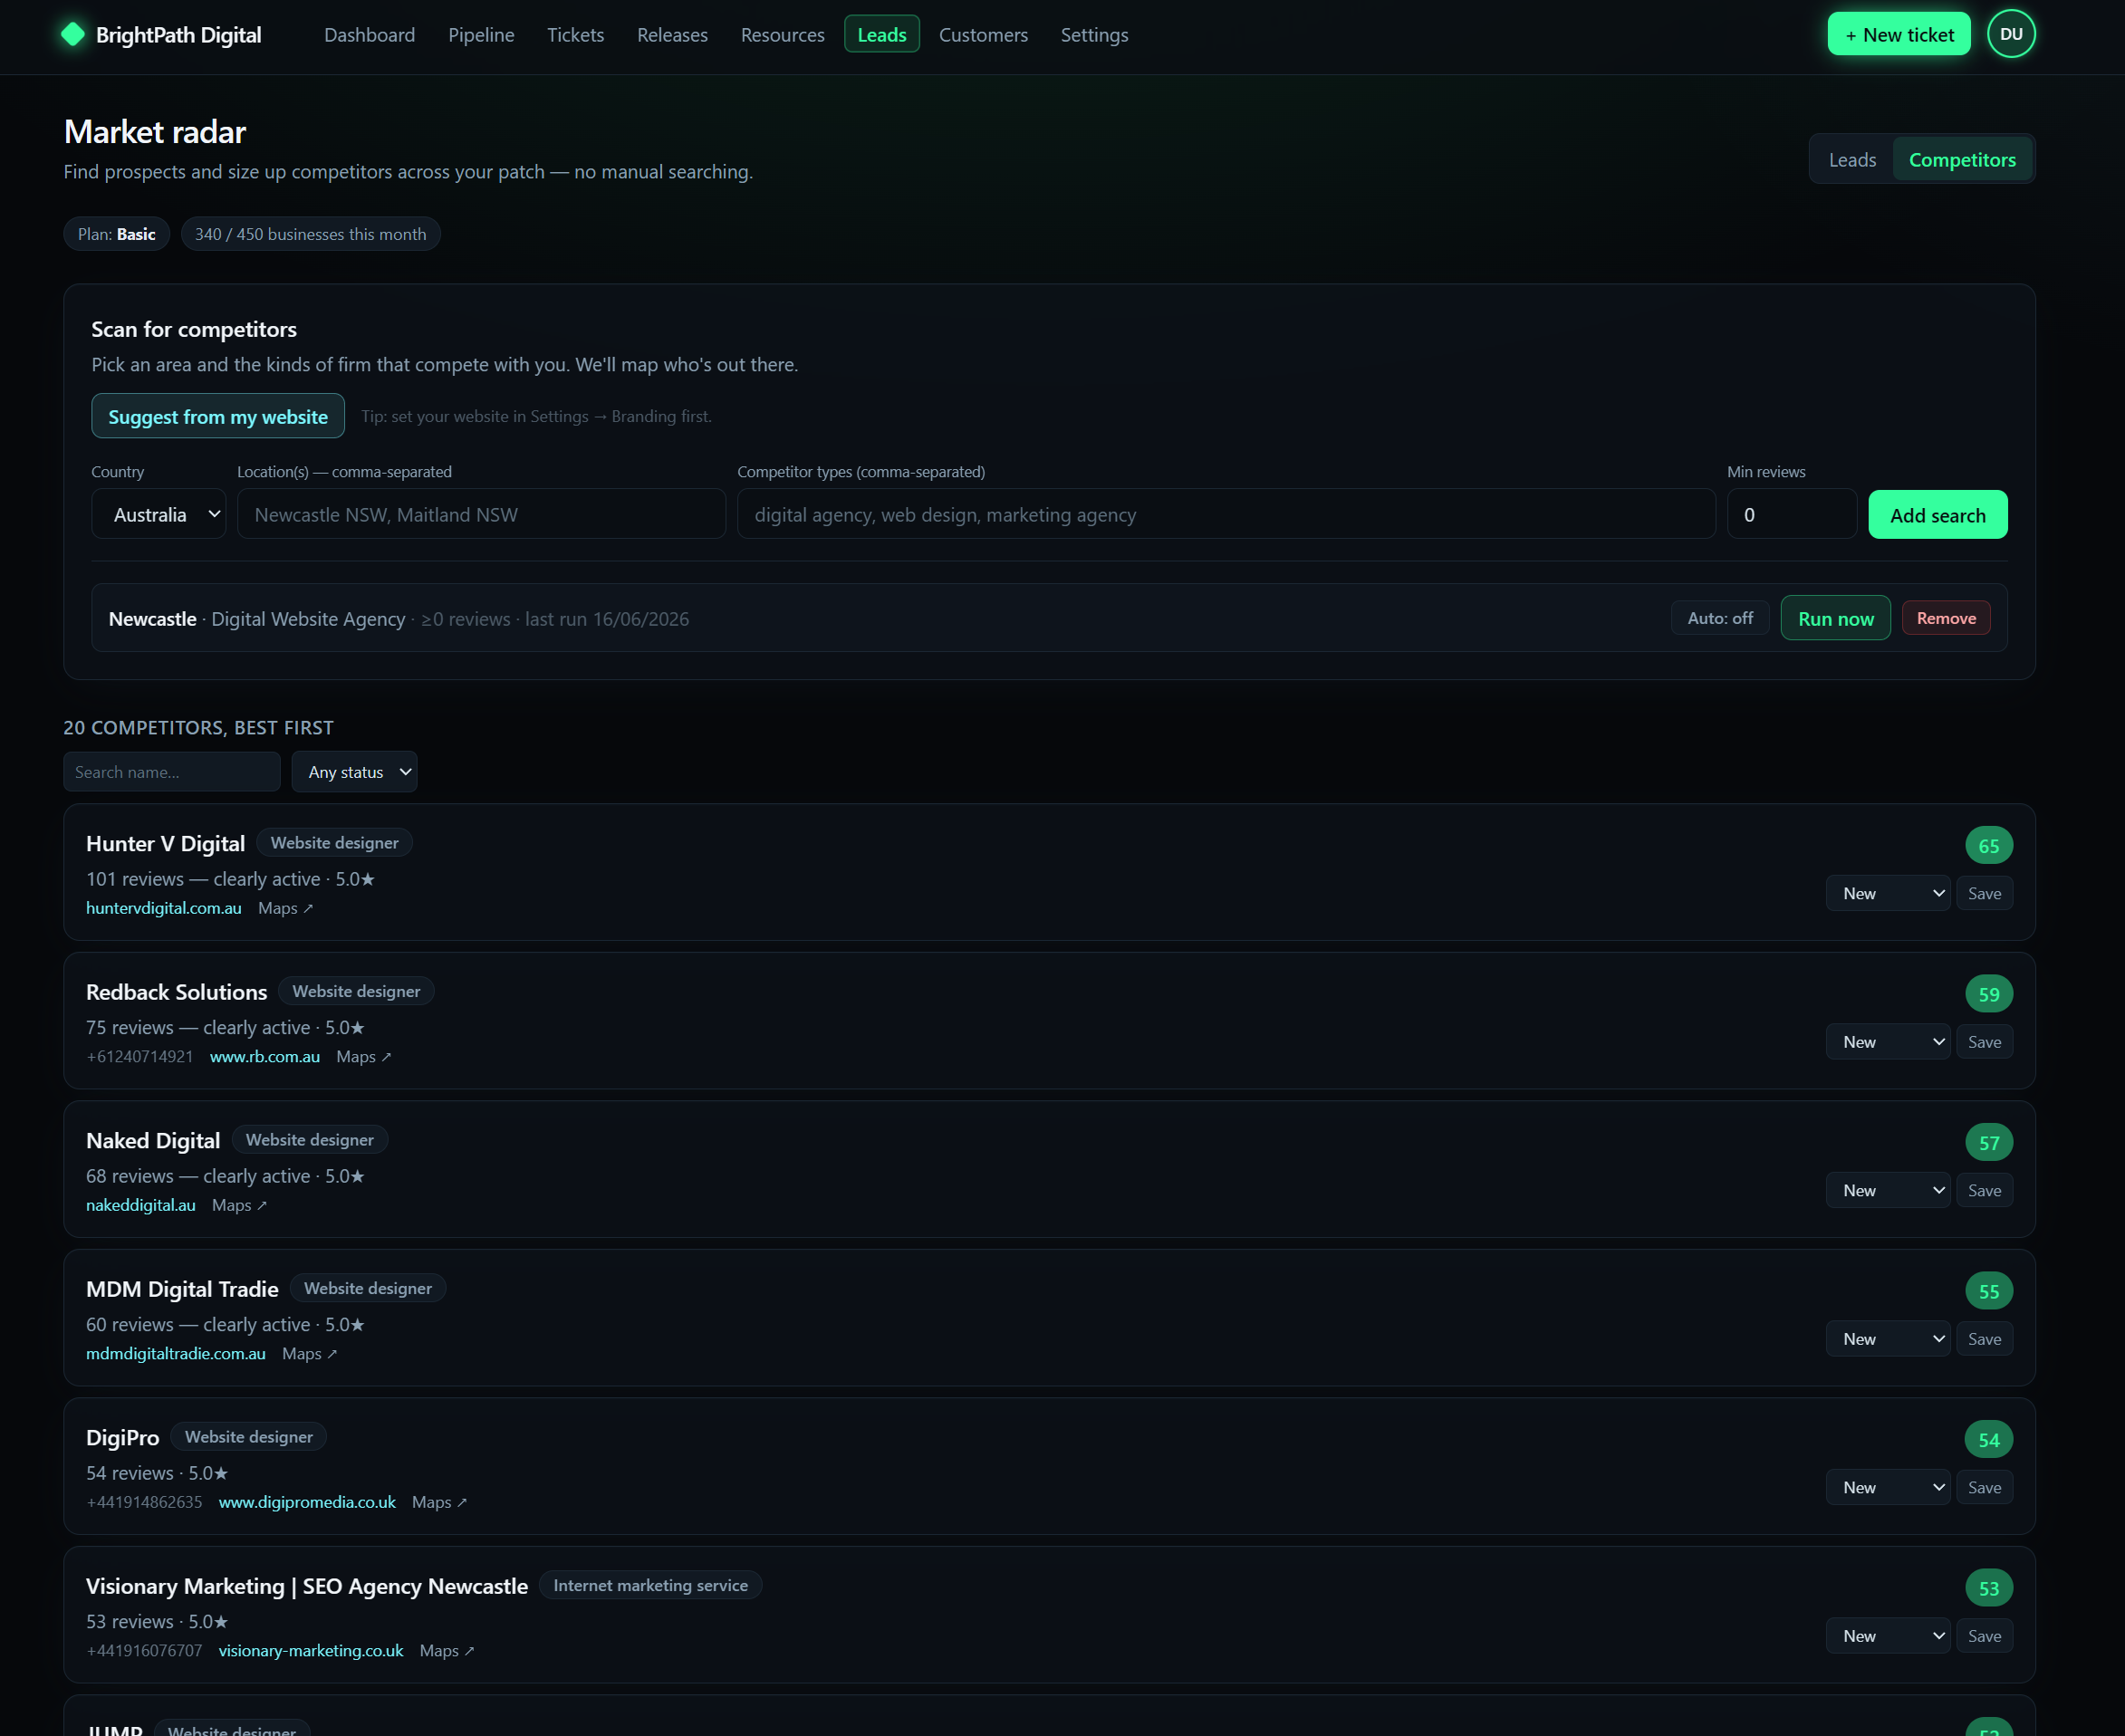This screenshot has height=1736, width=2125.
Task: Save status for Visionary Marketing
Action: [x=1984, y=1636]
